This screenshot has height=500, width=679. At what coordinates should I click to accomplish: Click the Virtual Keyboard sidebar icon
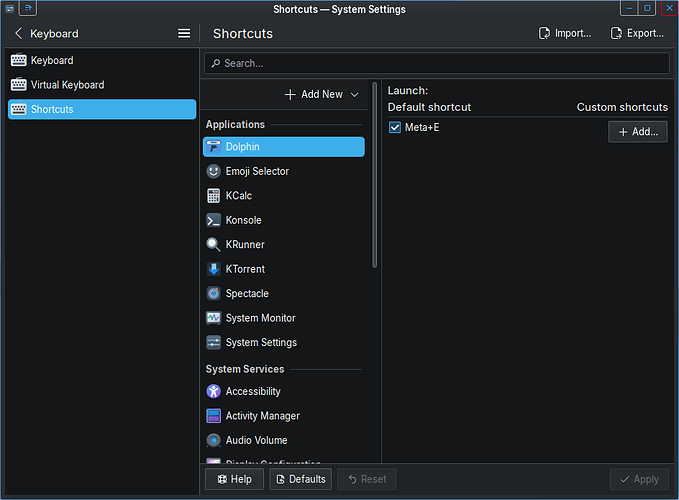click(x=18, y=84)
